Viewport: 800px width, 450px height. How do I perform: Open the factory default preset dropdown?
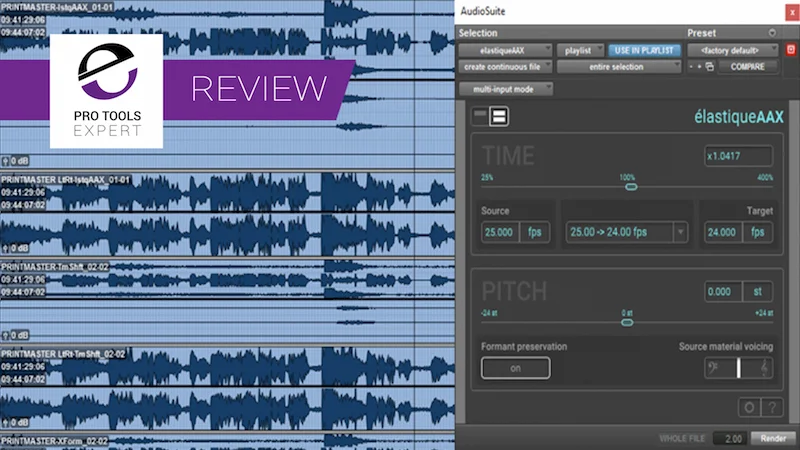pyautogui.click(x=732, y=51)
